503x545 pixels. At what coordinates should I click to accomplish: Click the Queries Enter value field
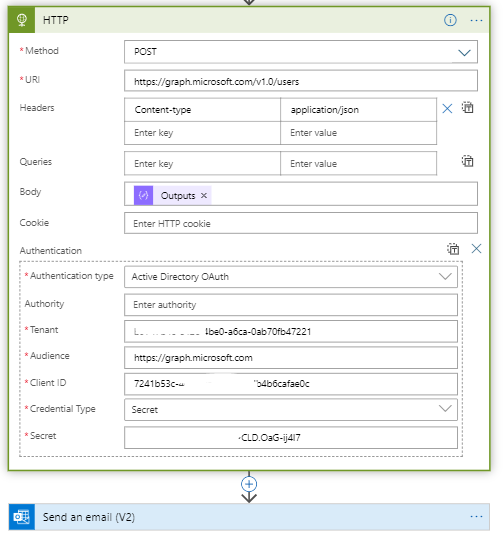pos(358,163)
